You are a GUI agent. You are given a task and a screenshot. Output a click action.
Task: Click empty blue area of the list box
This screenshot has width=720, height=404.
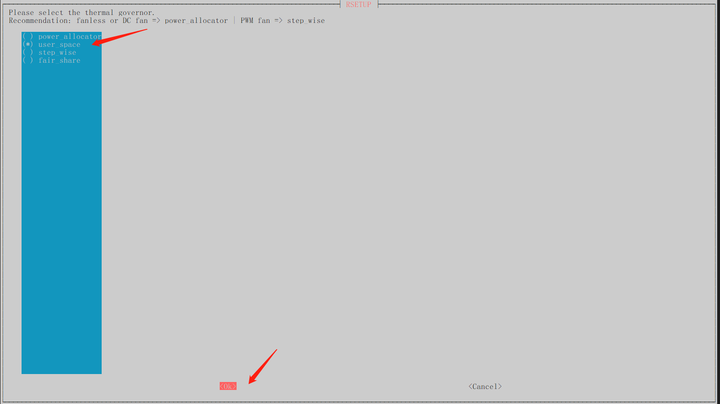61,216
